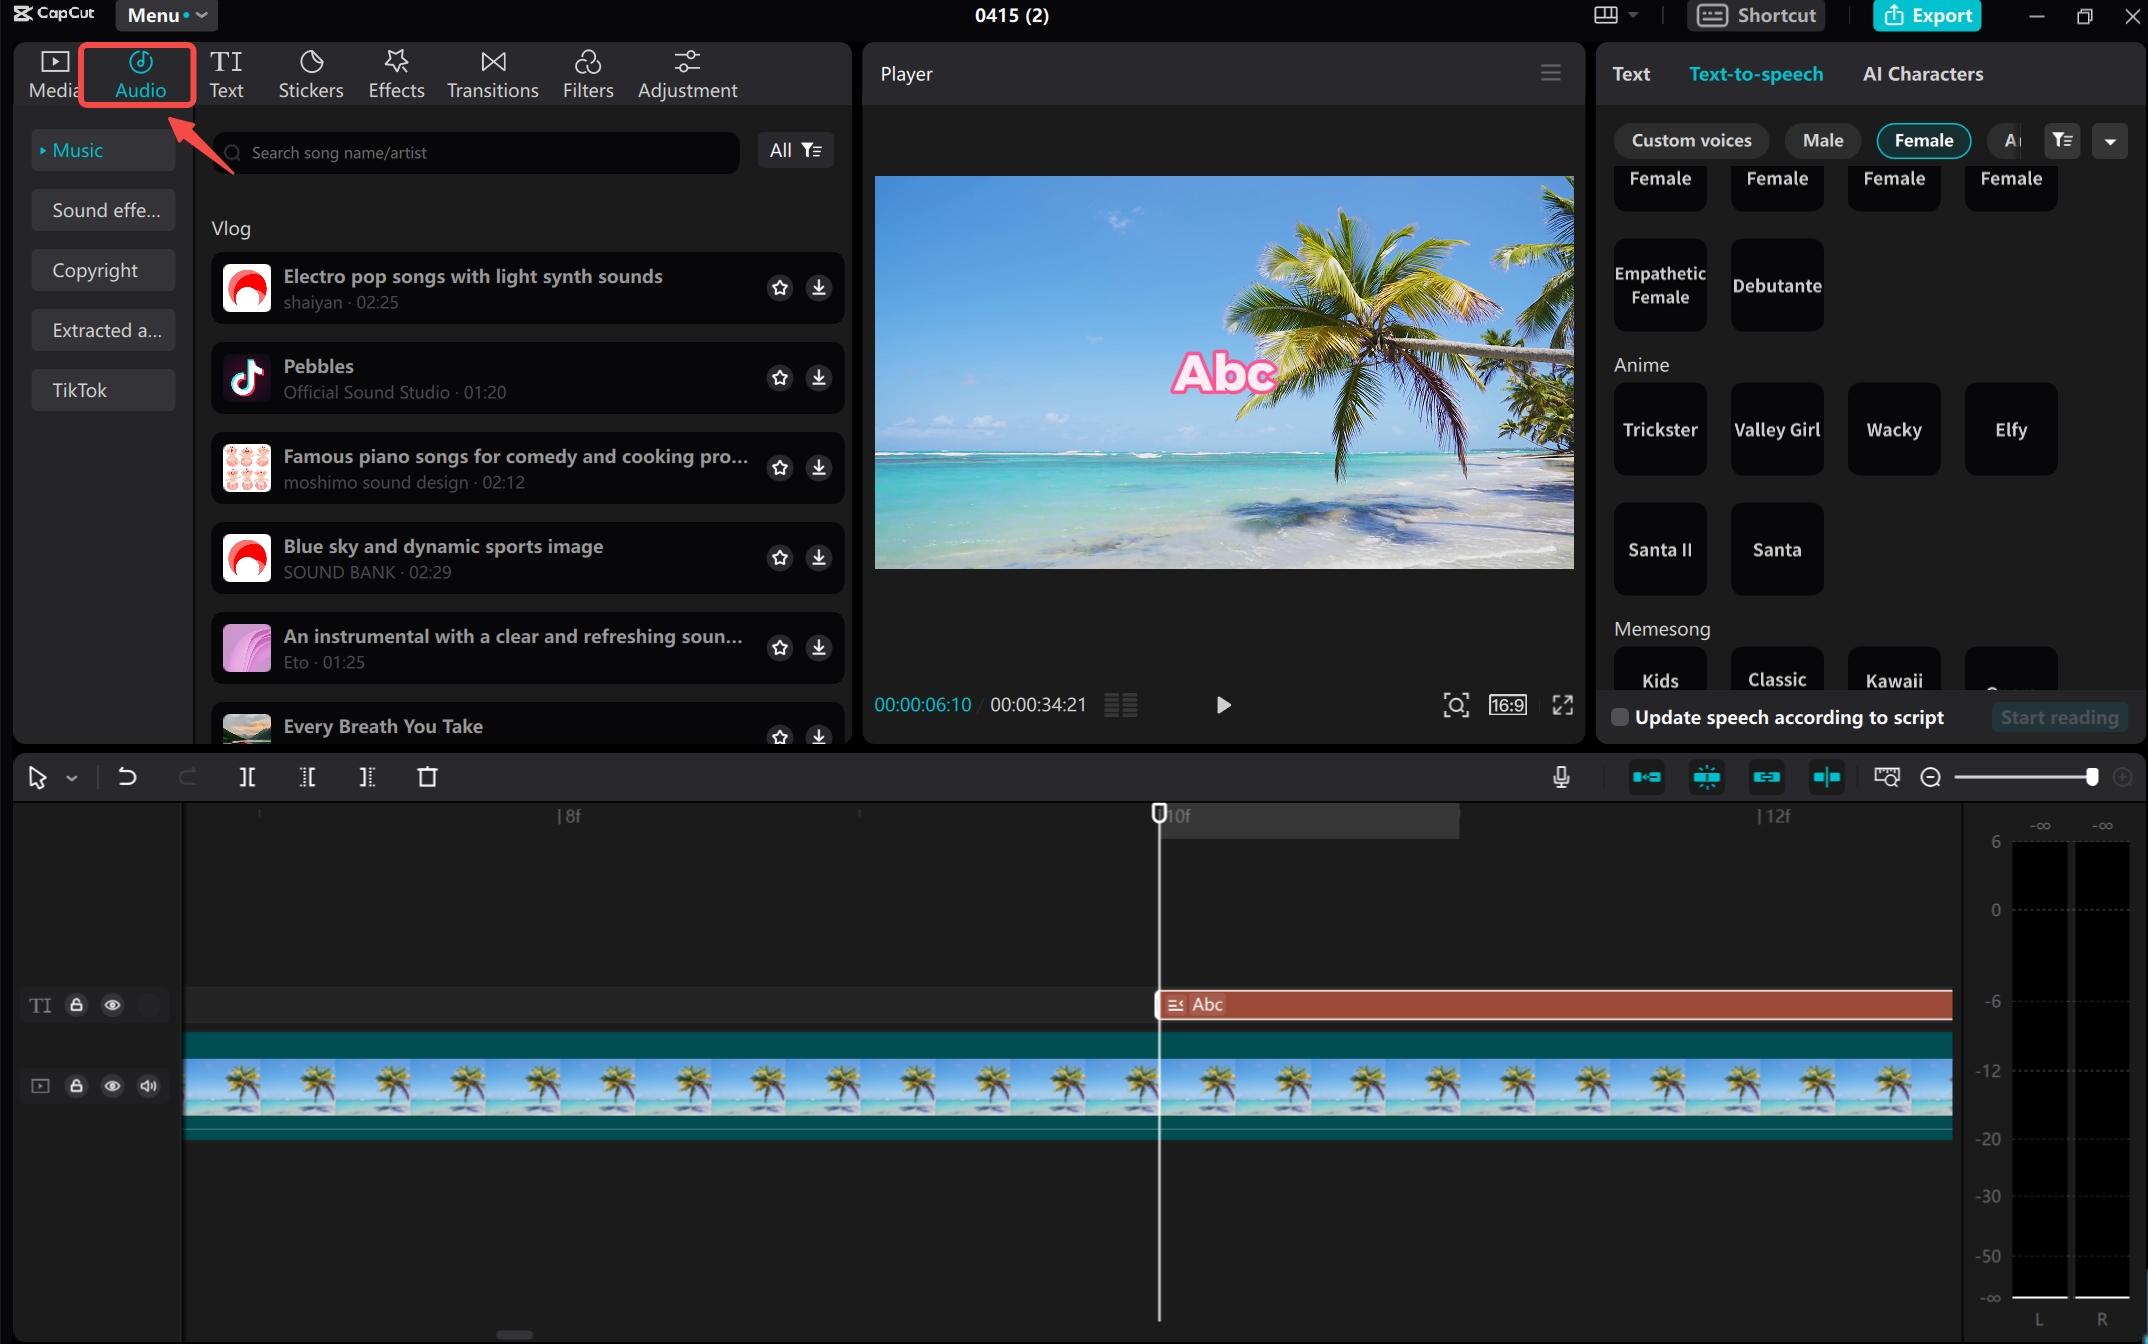
Task: Click the delete trash icon in timeline toolbar
Action: coord(427,777)
